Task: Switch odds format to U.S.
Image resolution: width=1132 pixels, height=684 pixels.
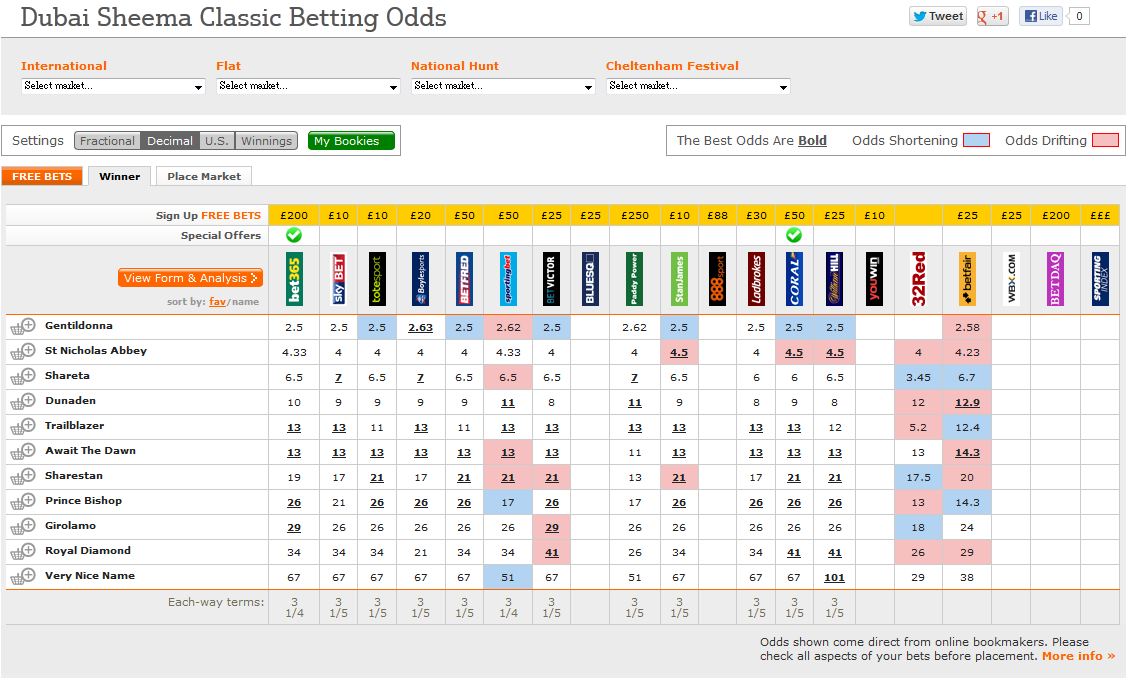Action: [216, 141]
